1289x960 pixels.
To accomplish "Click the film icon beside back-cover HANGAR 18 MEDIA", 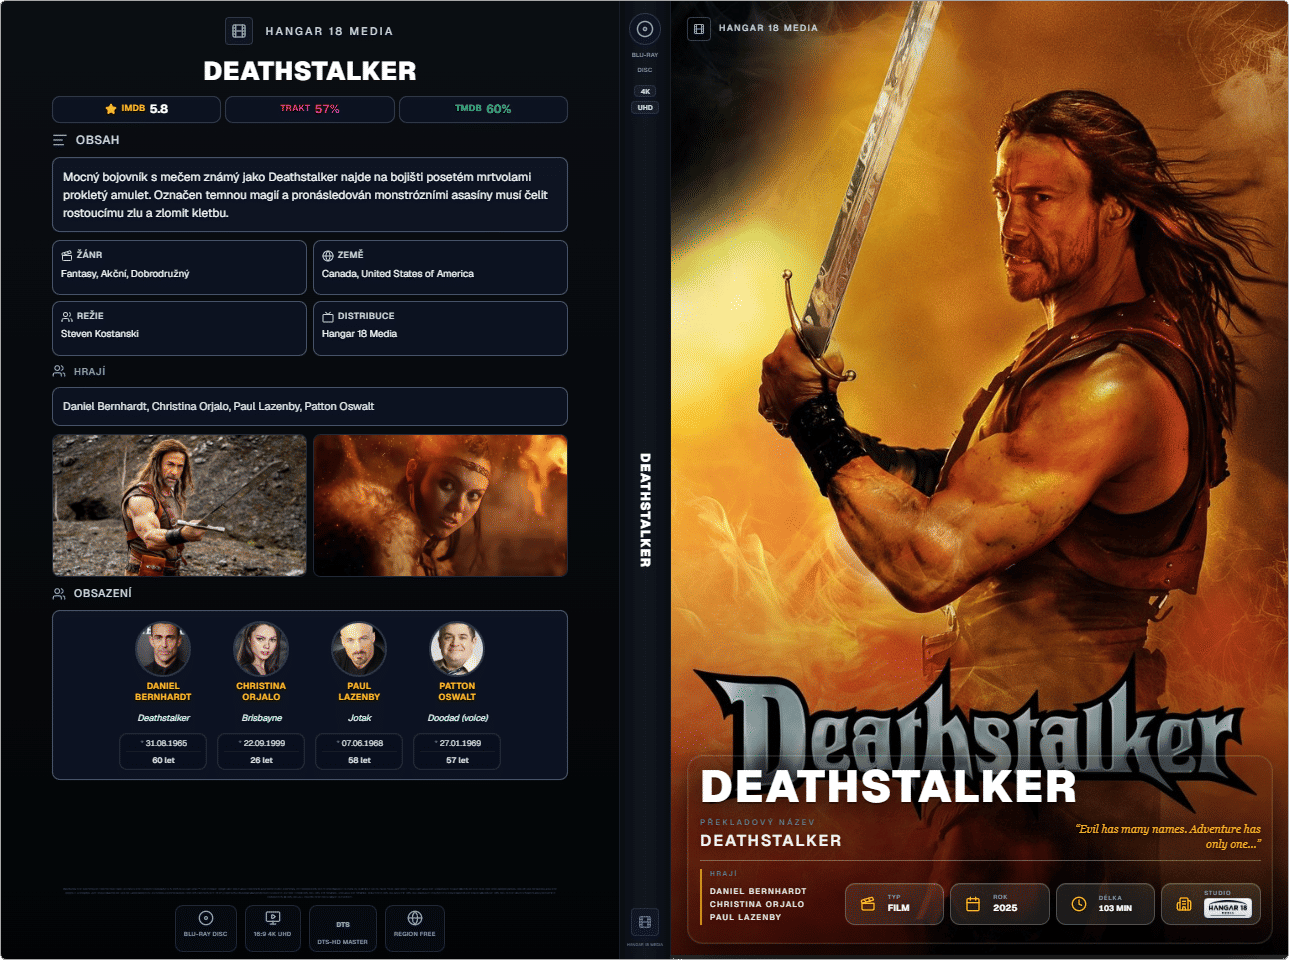I will (239, 31).
